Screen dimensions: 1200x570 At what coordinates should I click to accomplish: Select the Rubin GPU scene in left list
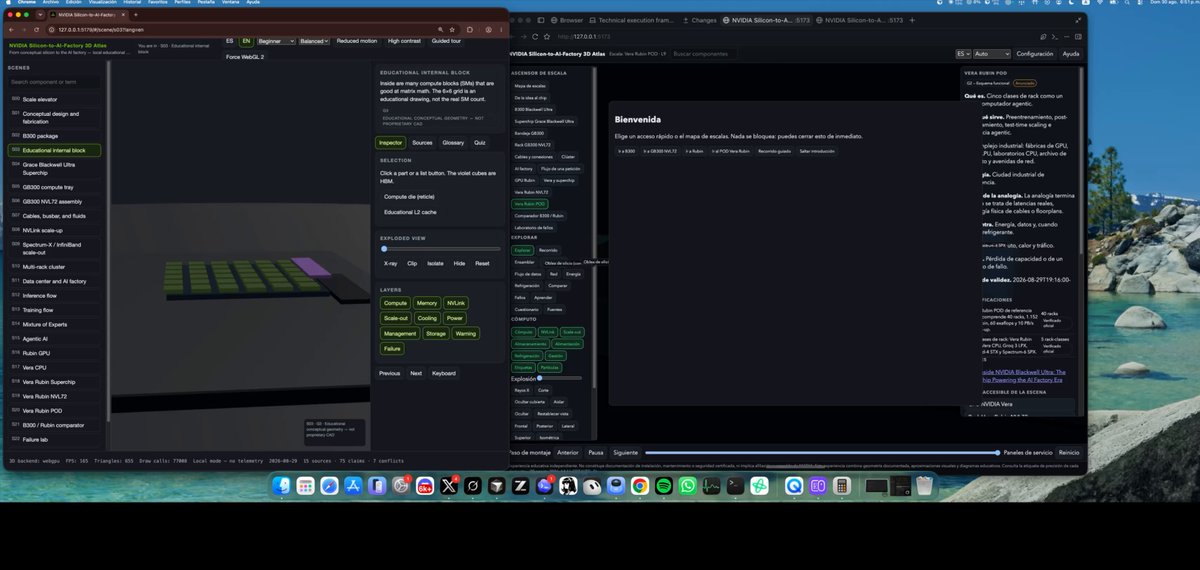point(52,353)
